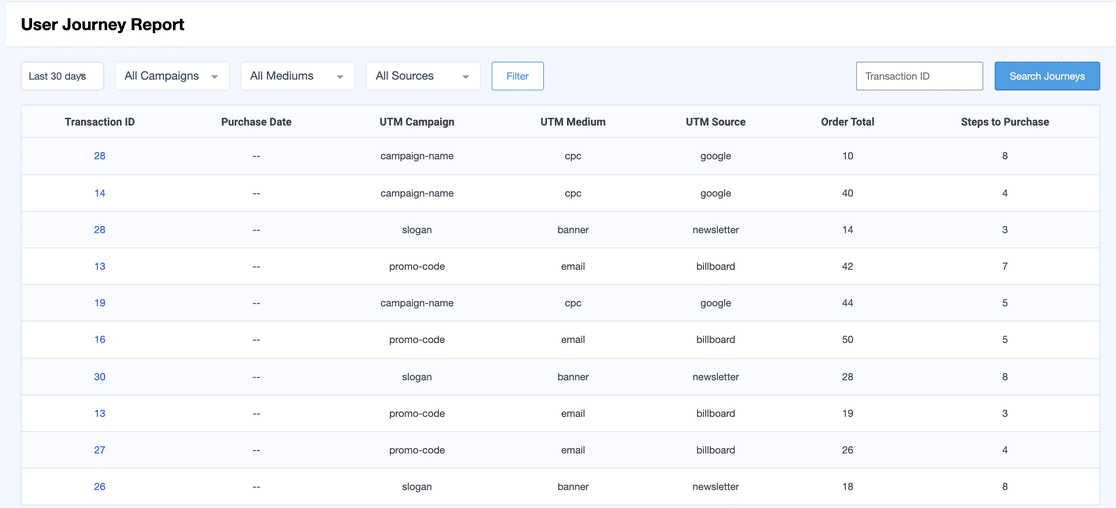Open transaction 19 link

(100, 303)
